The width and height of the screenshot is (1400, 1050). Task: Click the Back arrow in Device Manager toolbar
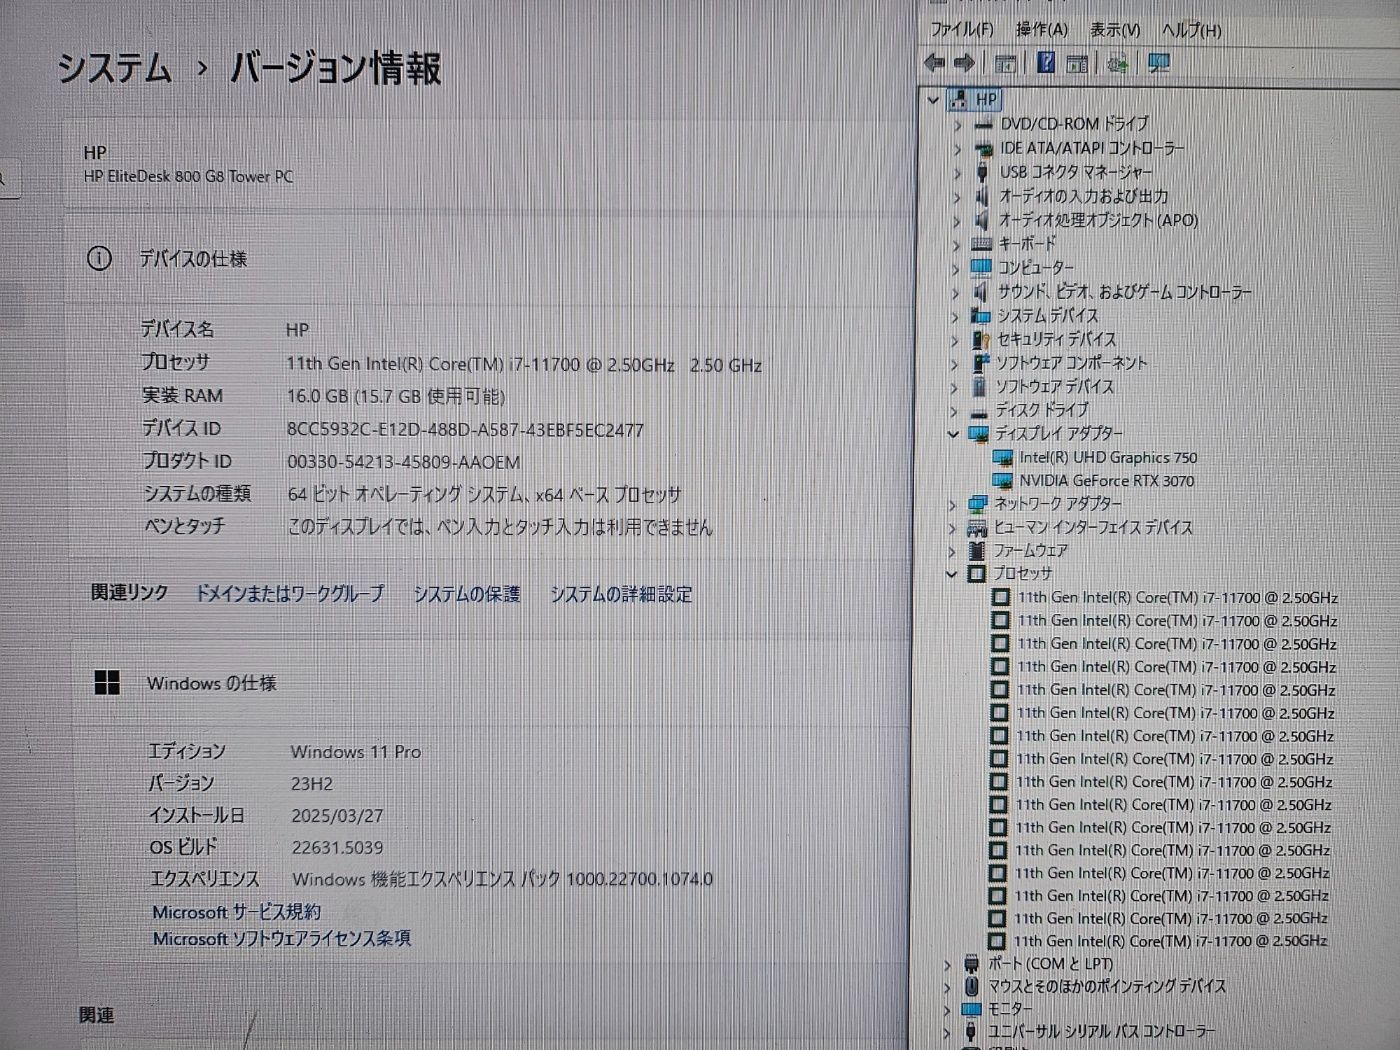click(935, 64)
